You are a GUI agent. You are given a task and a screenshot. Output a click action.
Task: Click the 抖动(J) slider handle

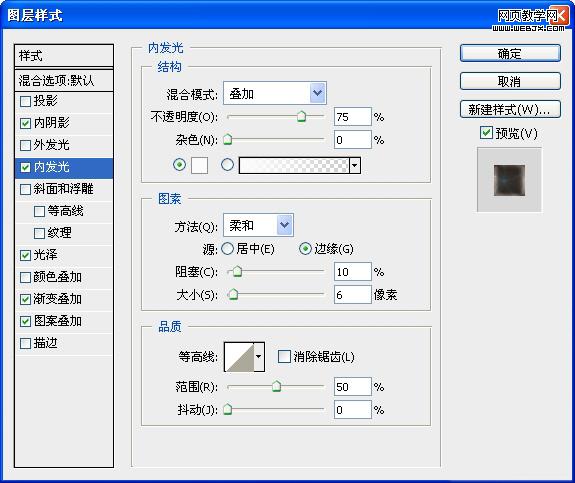228,409
